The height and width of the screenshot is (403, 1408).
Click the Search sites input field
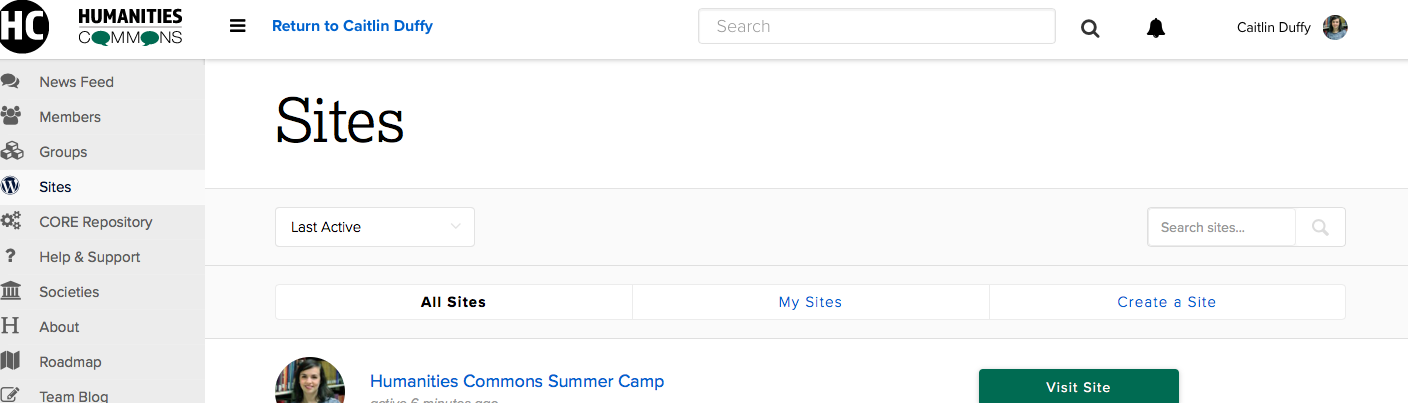coord(1221,227)
